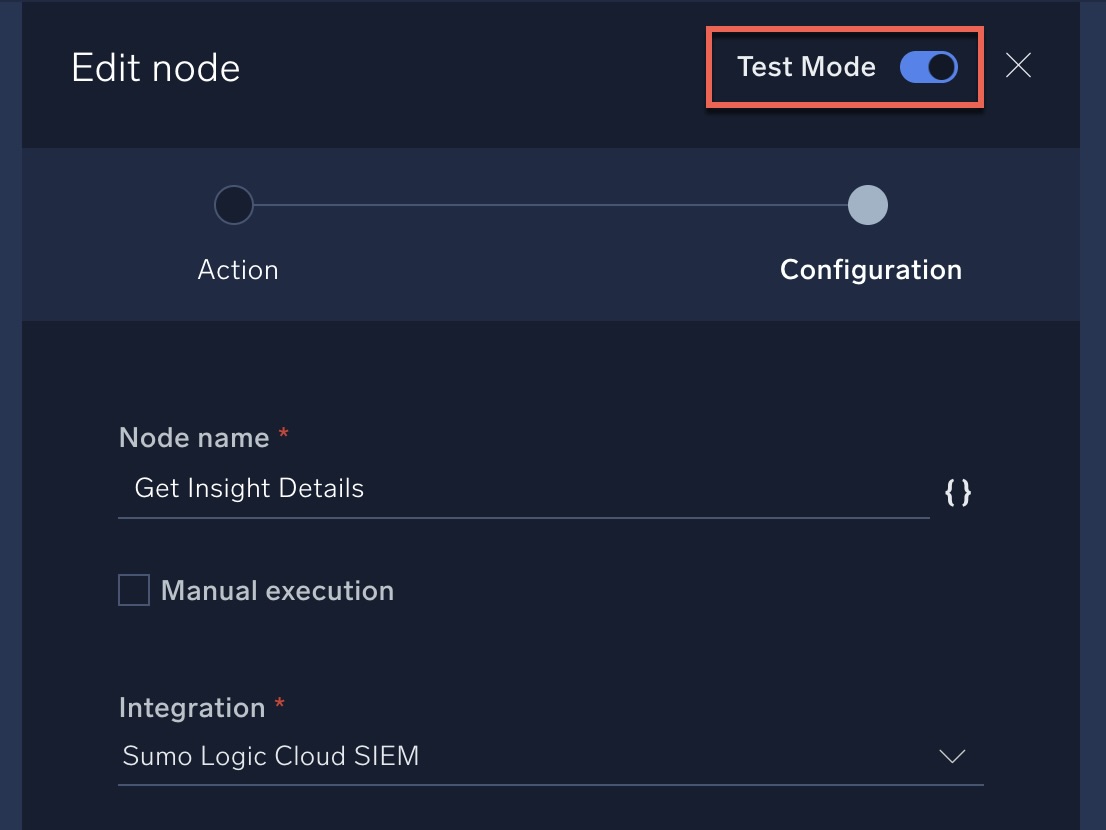Click the chevron beside Sumo Logic Cloud SIEM

click(x=951, y=756)
